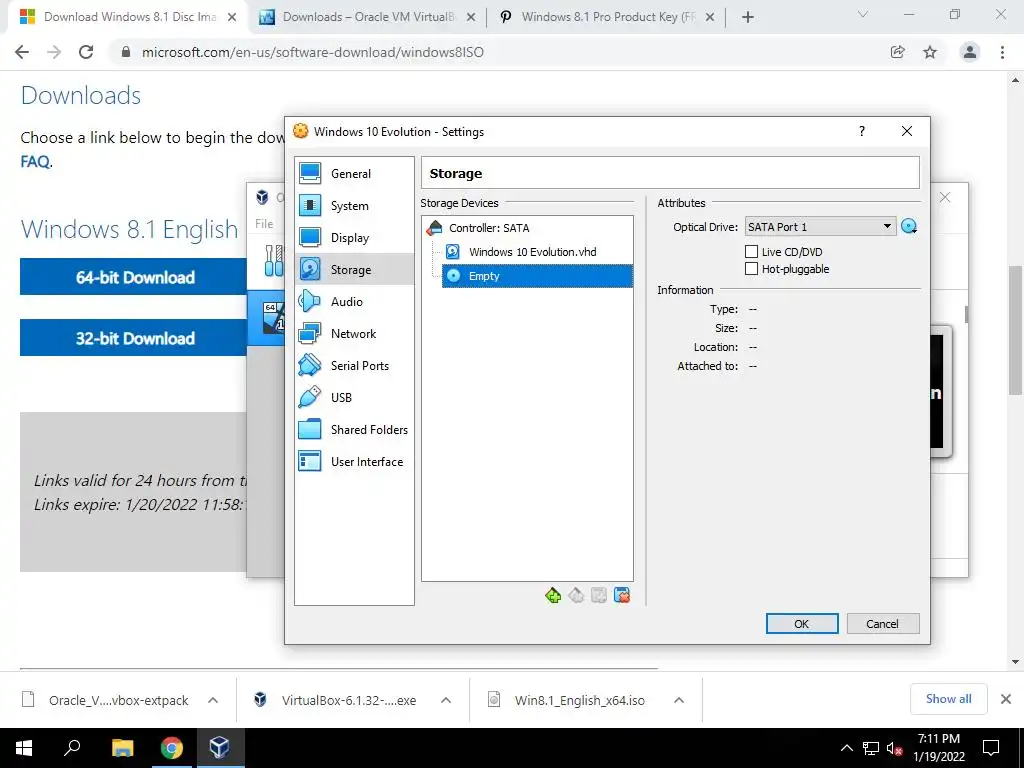Click the VirtualBox taskbar icon
The width and height of the screenshot is (1024, 768).
[x=219, y=748]
